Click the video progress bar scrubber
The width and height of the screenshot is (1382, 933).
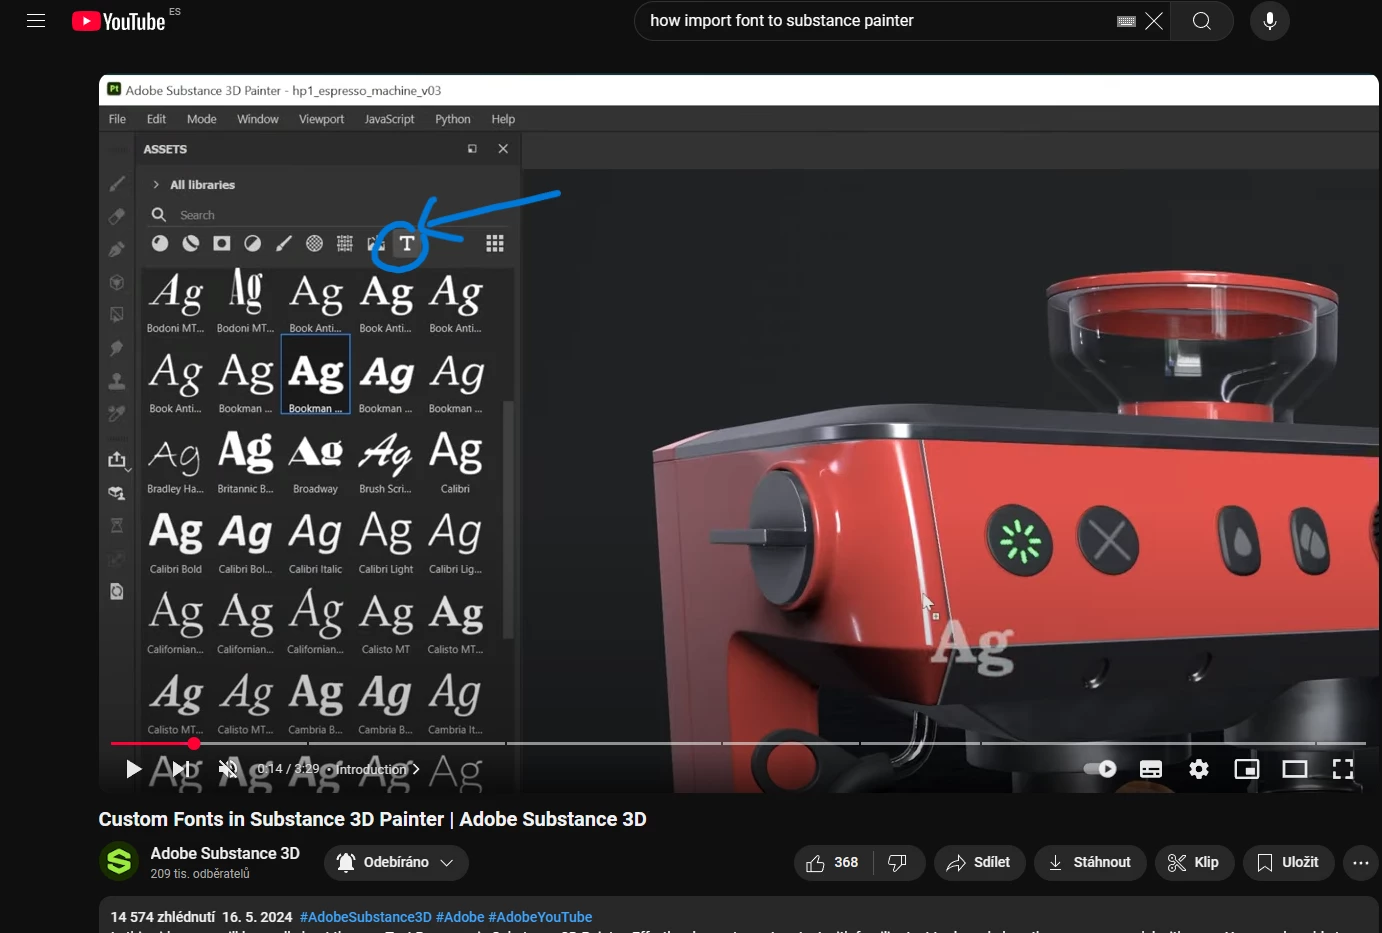click(x=194, y=743)
